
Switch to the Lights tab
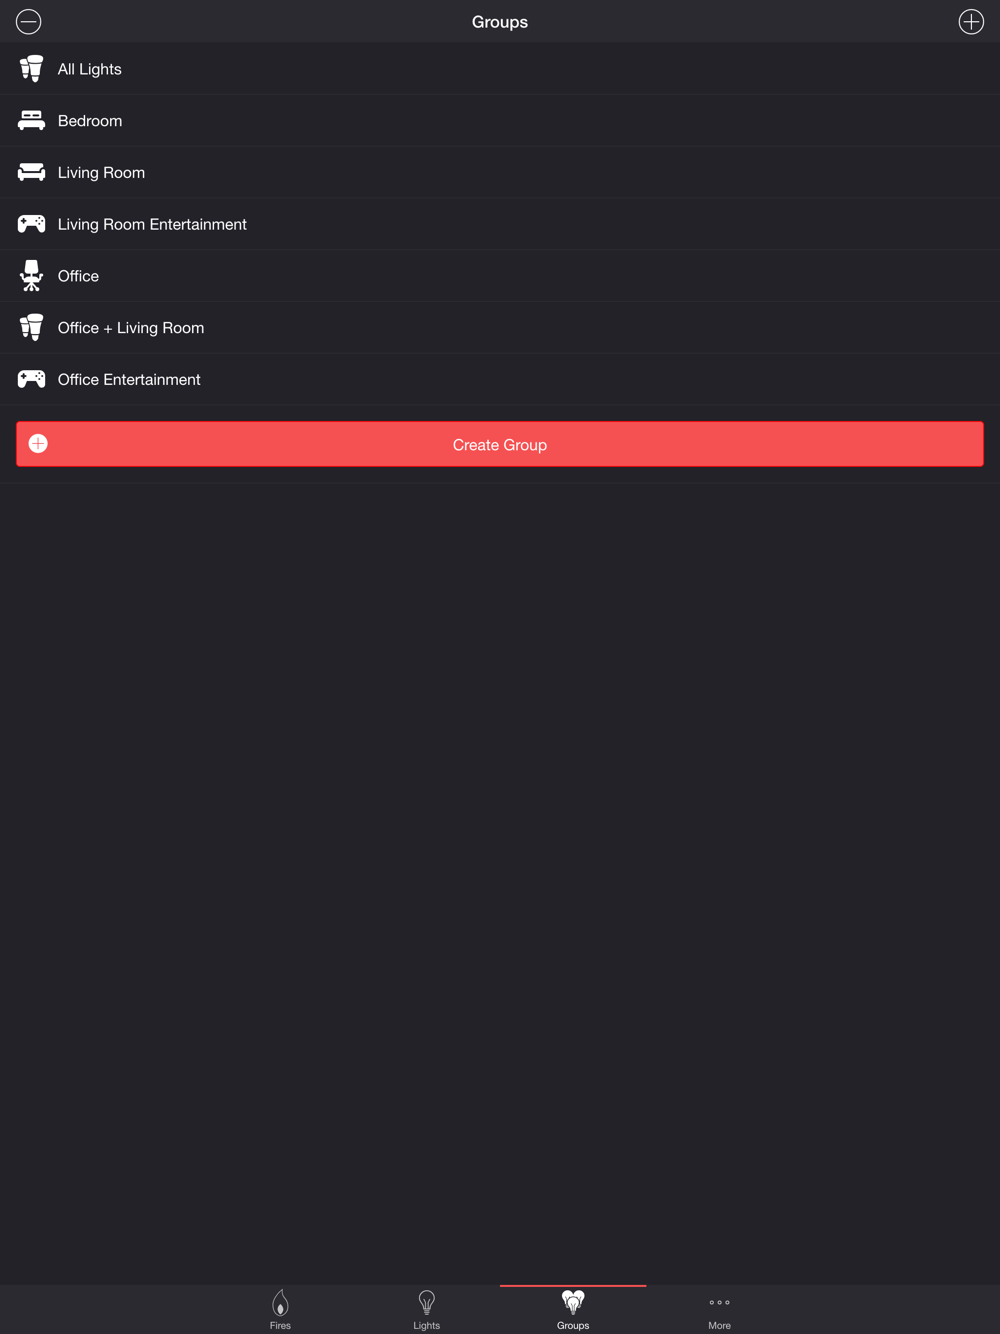[x=426, y=1309]
